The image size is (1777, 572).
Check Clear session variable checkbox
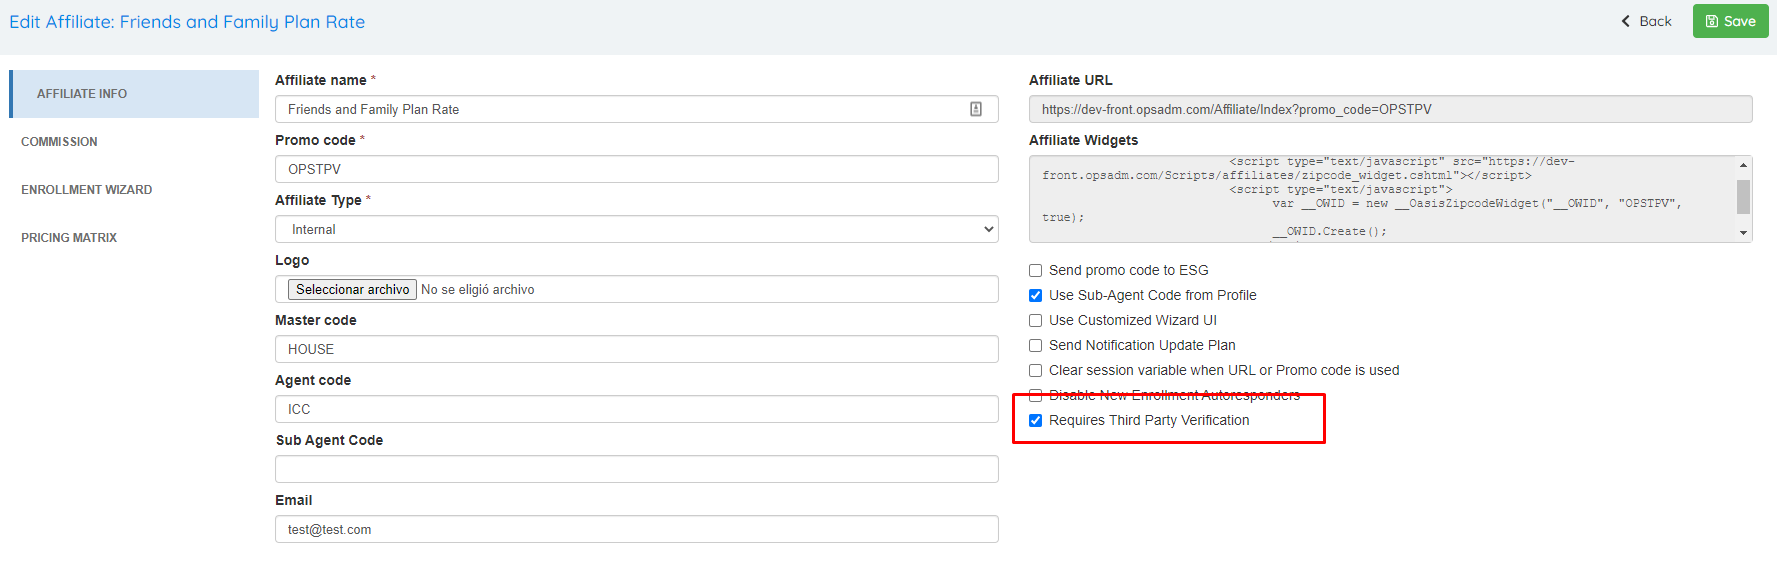pos(1036,371)
